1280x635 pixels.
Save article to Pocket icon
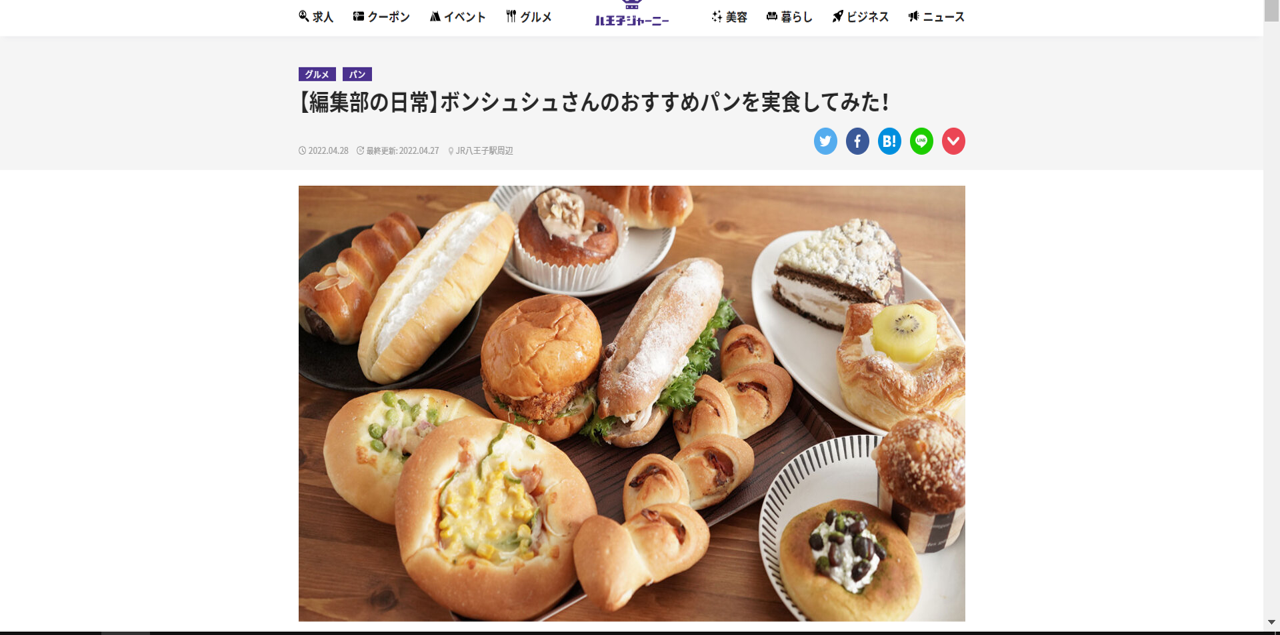click(x=953, y=141)
